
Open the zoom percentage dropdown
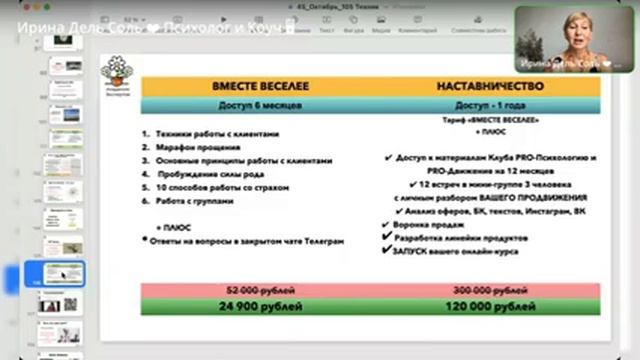pos(134,20)
